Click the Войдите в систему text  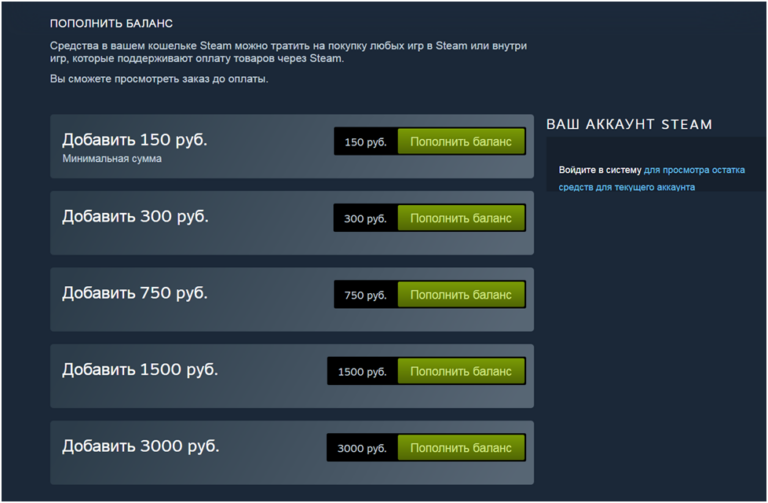pyautogui.click(x=600, y=170)
